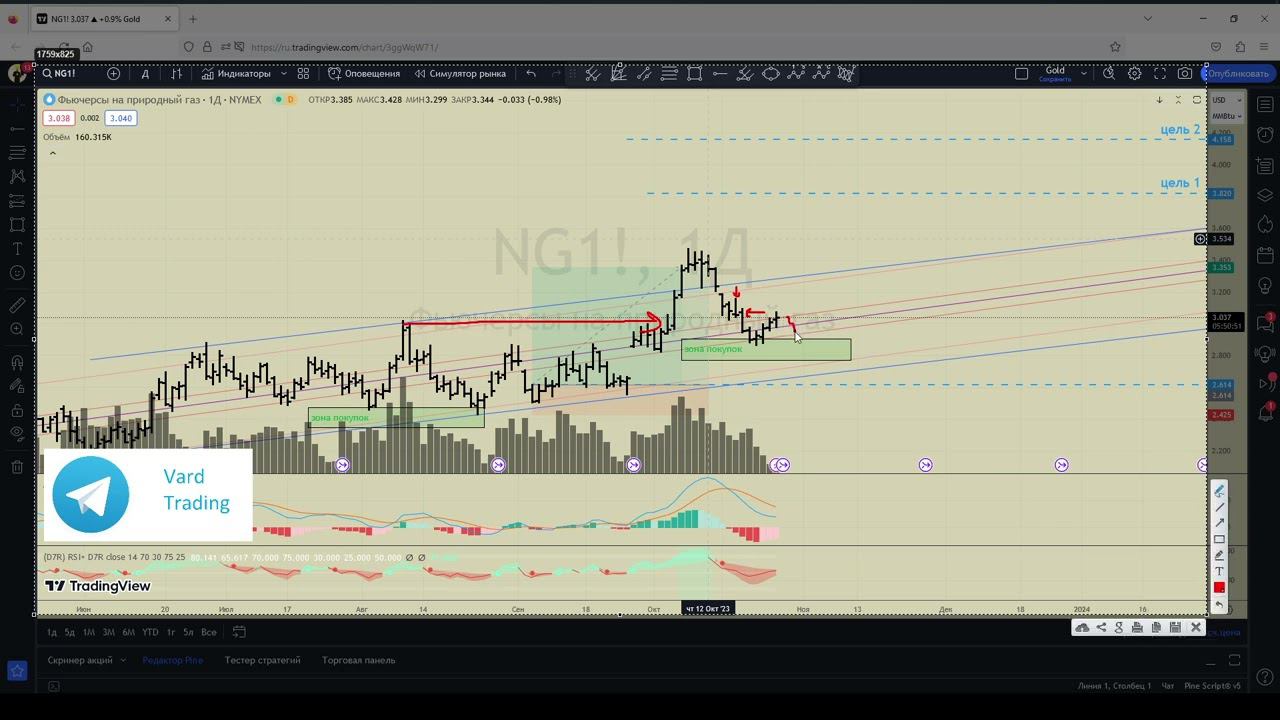This screenshot has height=720, width=1280.
Task: Click the цель 1 target line label
Action: click(x=1180, y=183)
